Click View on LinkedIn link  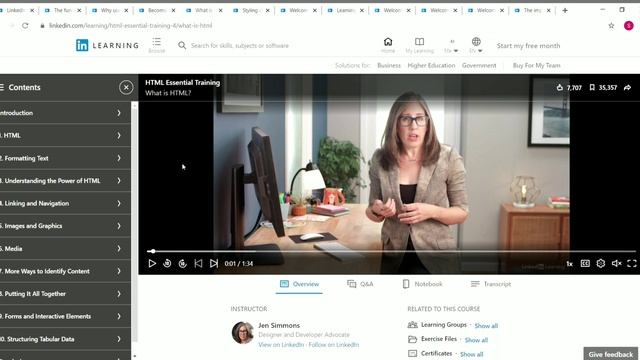point(281,345)
